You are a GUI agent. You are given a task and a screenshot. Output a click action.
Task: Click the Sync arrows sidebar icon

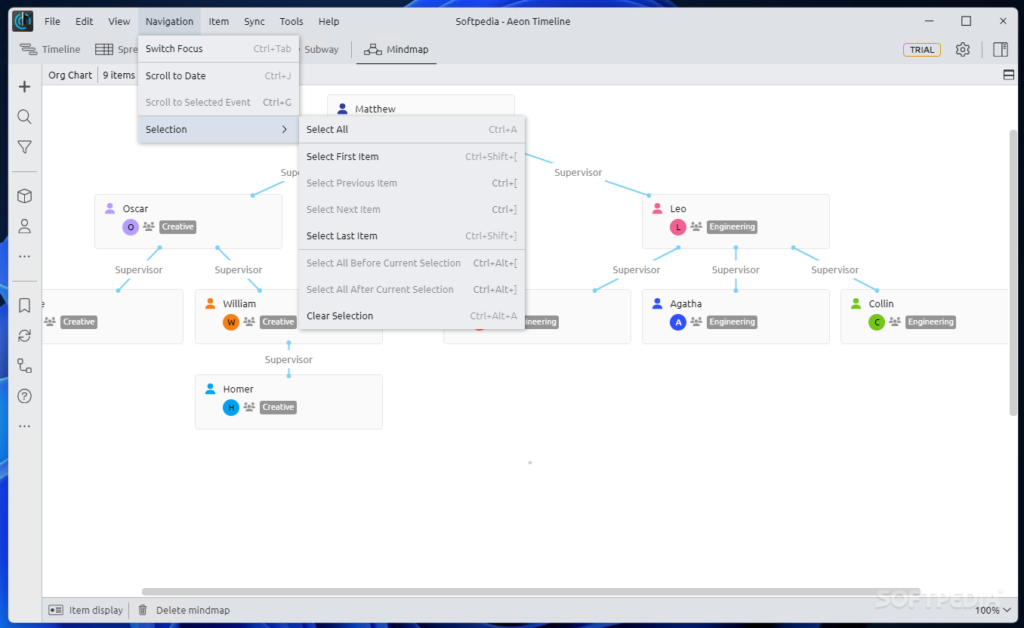[24, 336]
